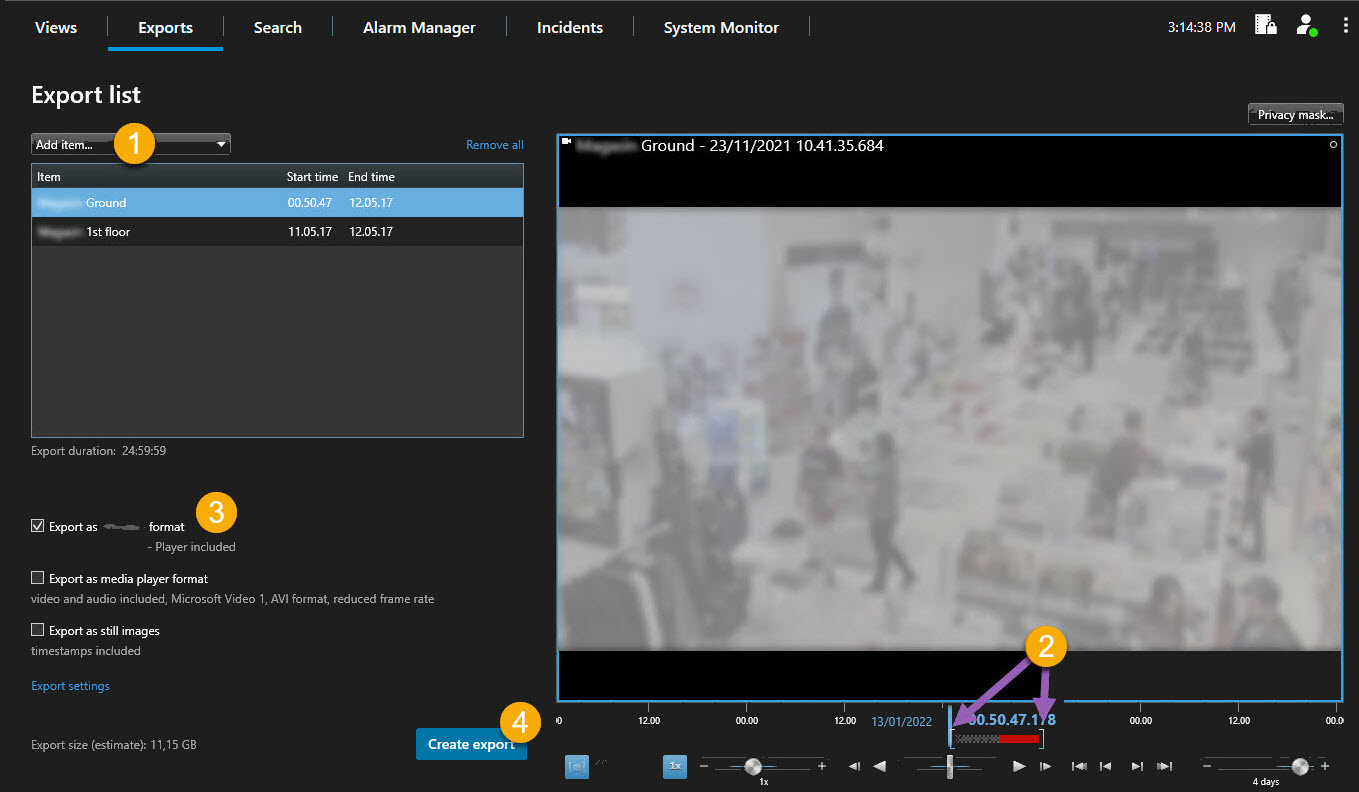Click the camera icon in the video title bar

pos(566,143)
